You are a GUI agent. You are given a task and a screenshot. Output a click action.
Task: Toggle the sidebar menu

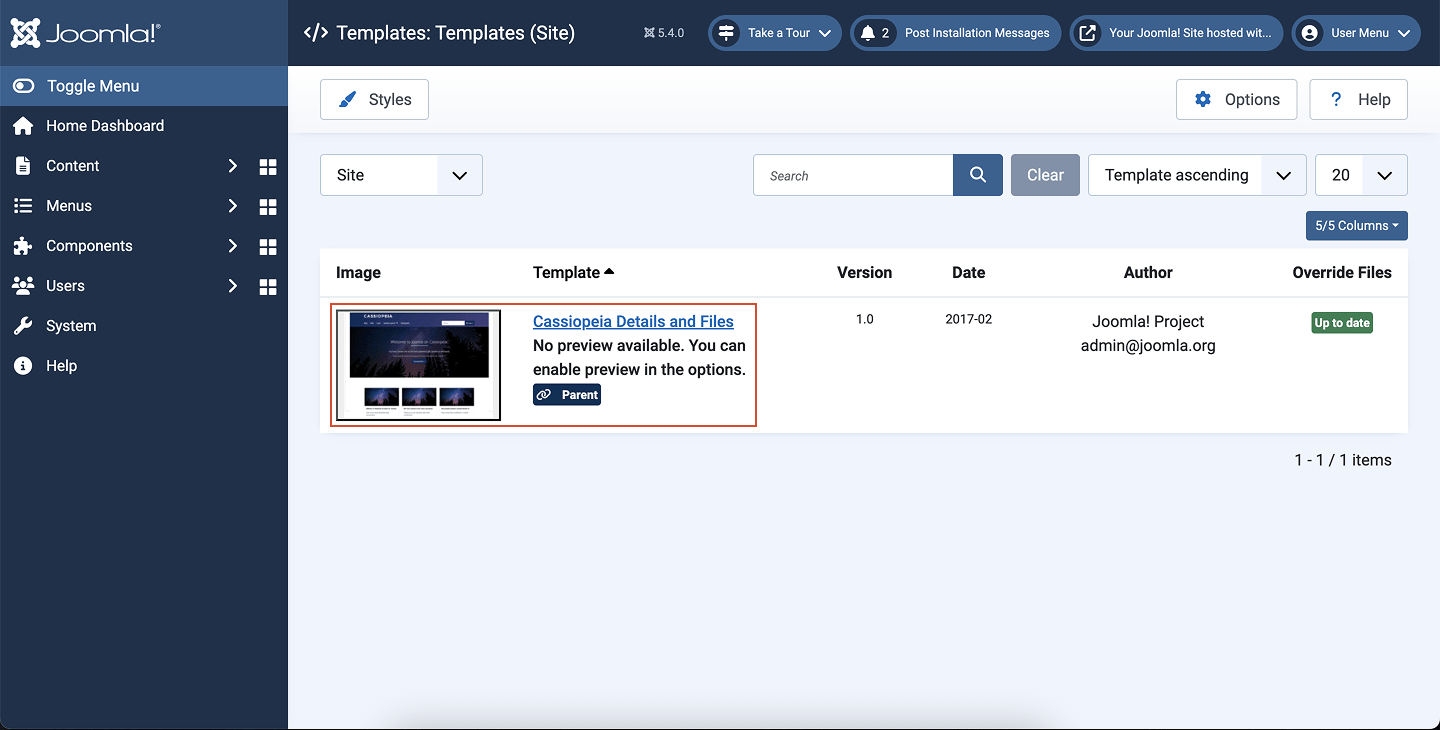[144, 86]
